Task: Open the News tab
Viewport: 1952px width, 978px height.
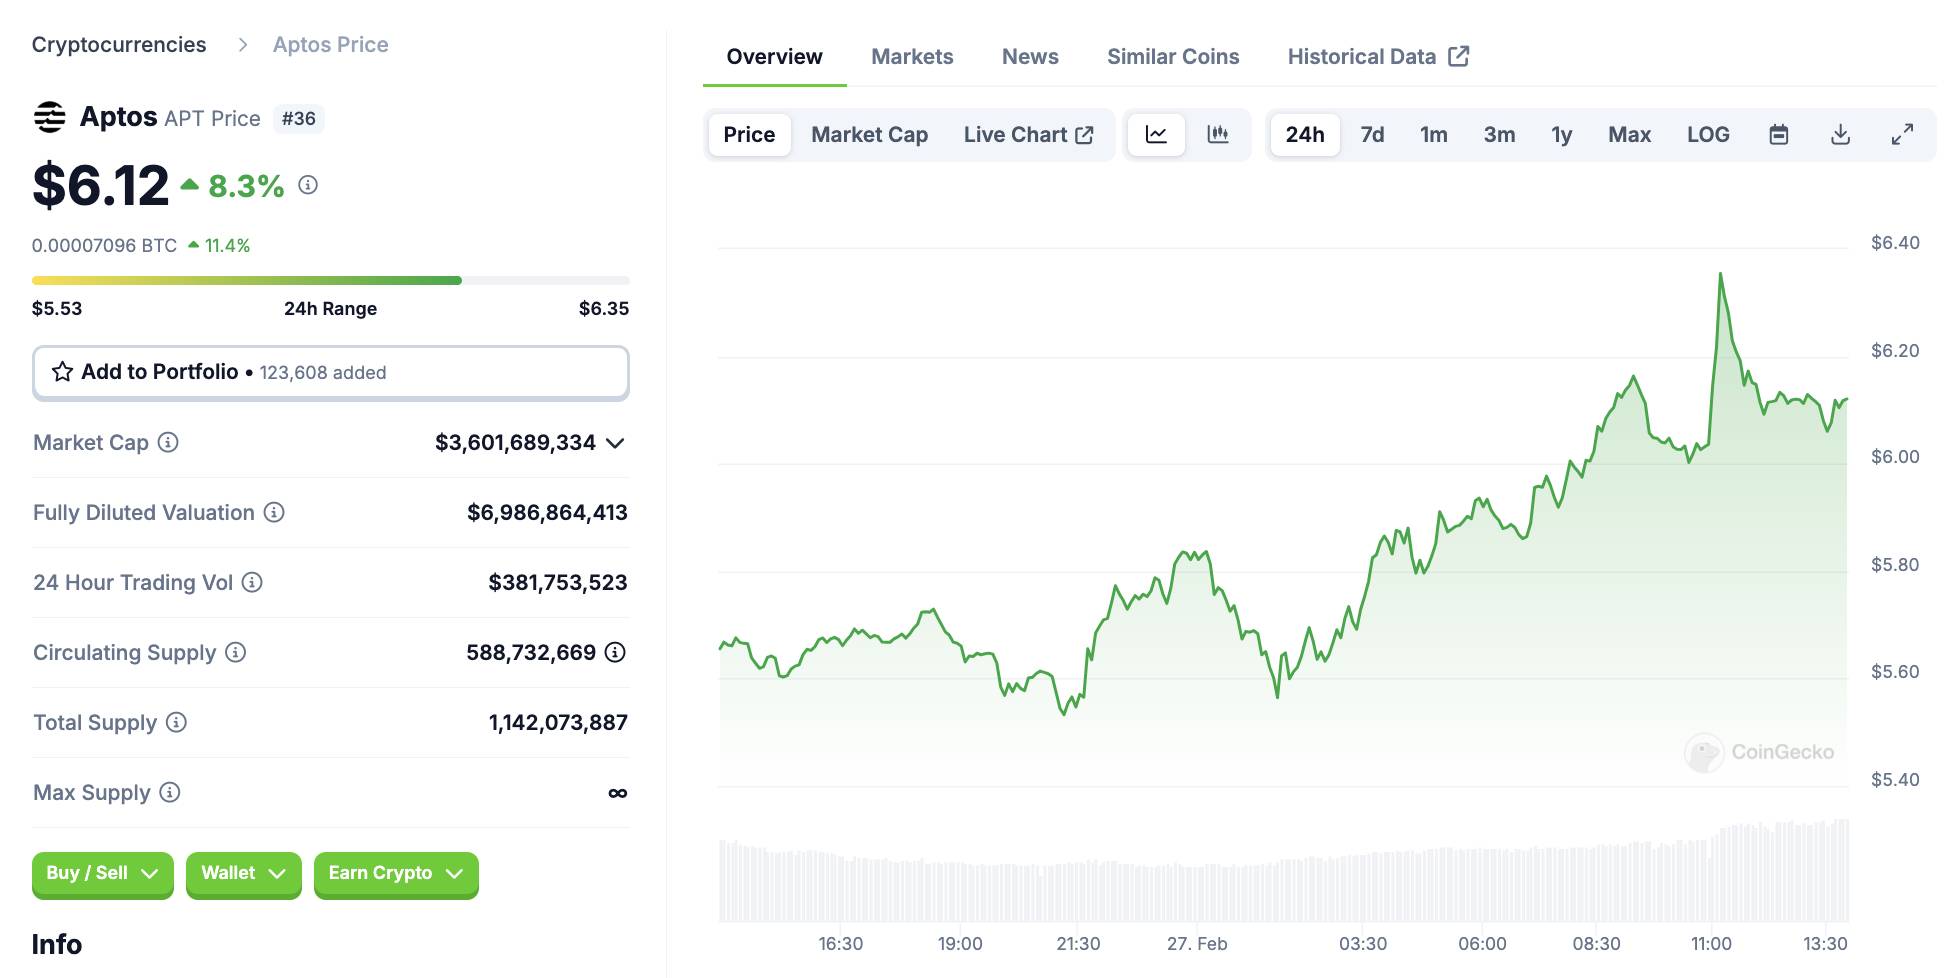Action: pos(1030,57)
